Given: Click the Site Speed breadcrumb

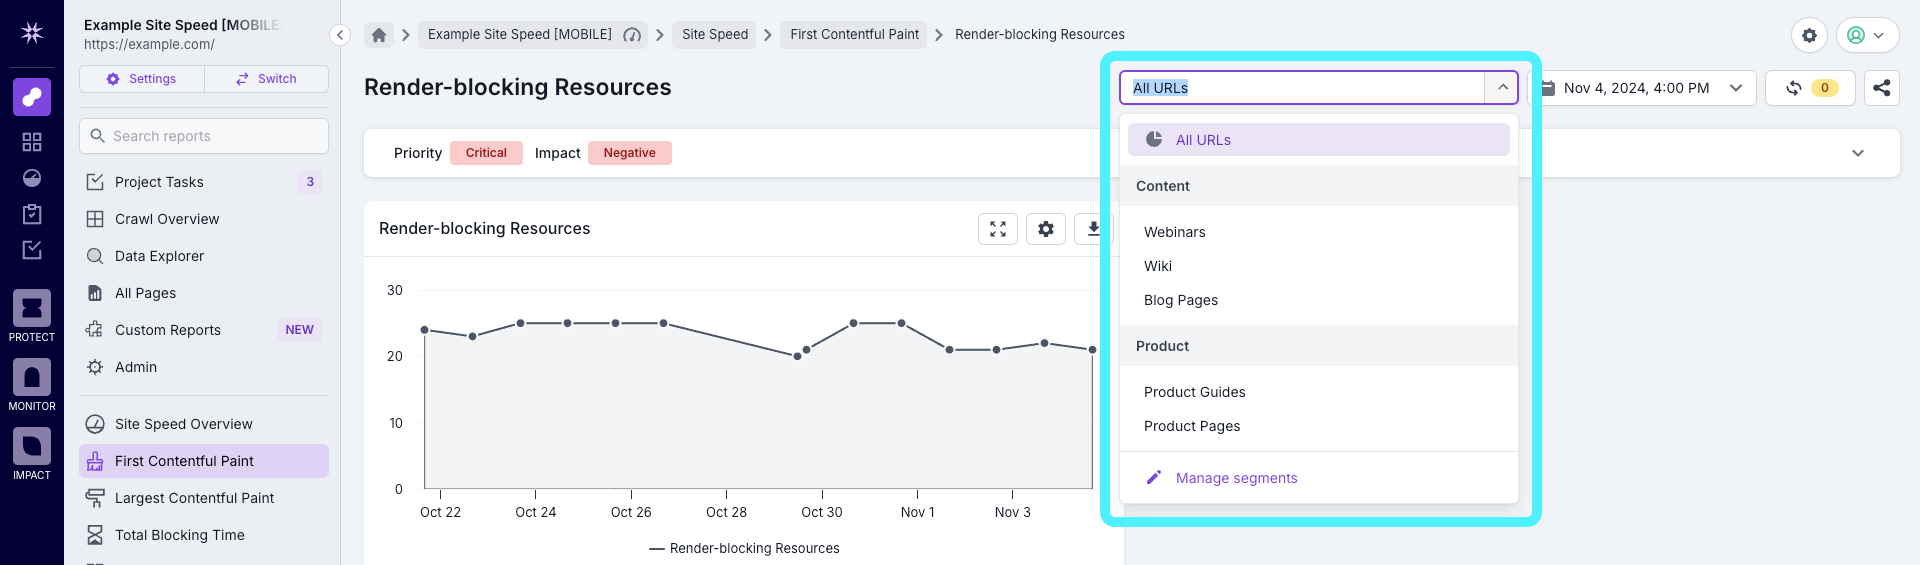Looking at the screenshot, I should click(714, 35).
